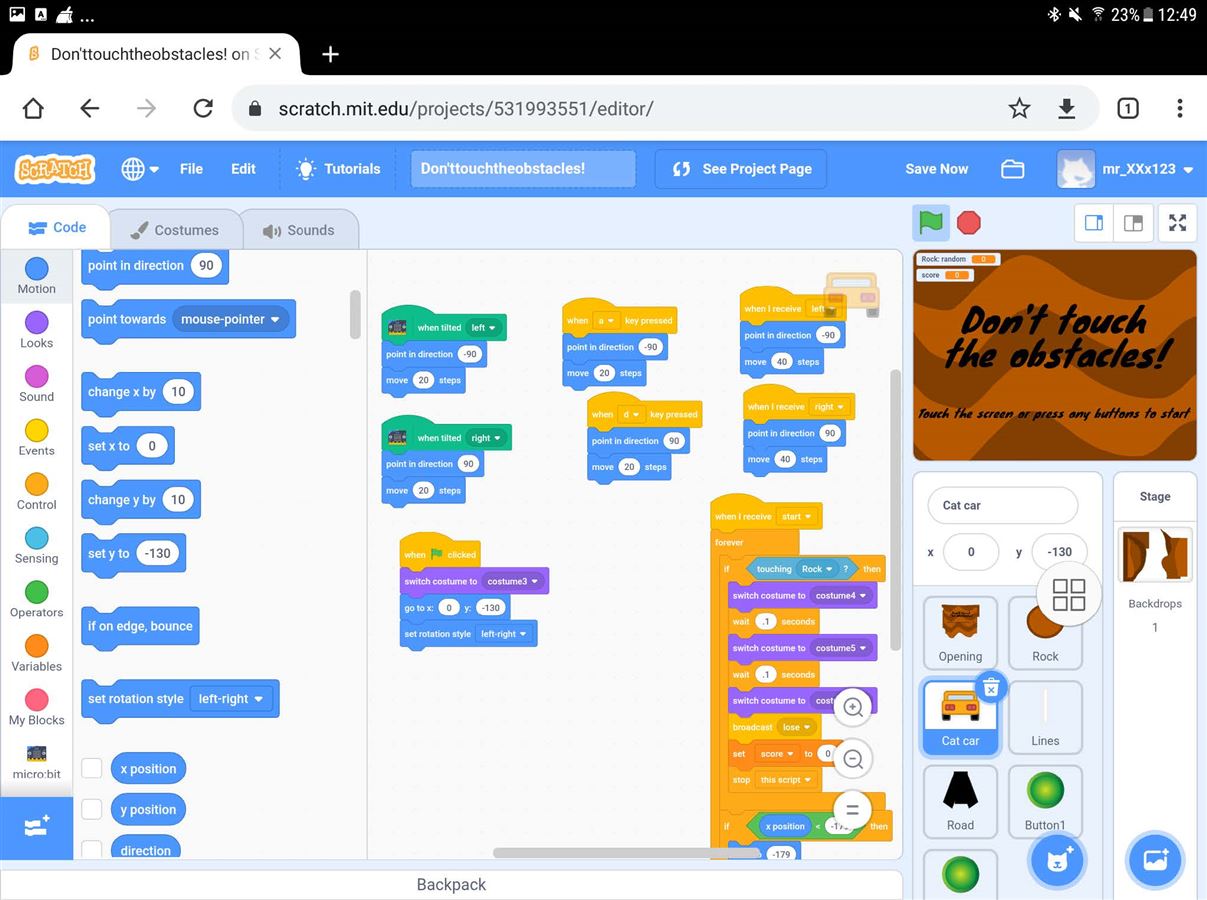The image size is (1207, 900).
Task: Tick the y position checkbox
Action: 92,809
